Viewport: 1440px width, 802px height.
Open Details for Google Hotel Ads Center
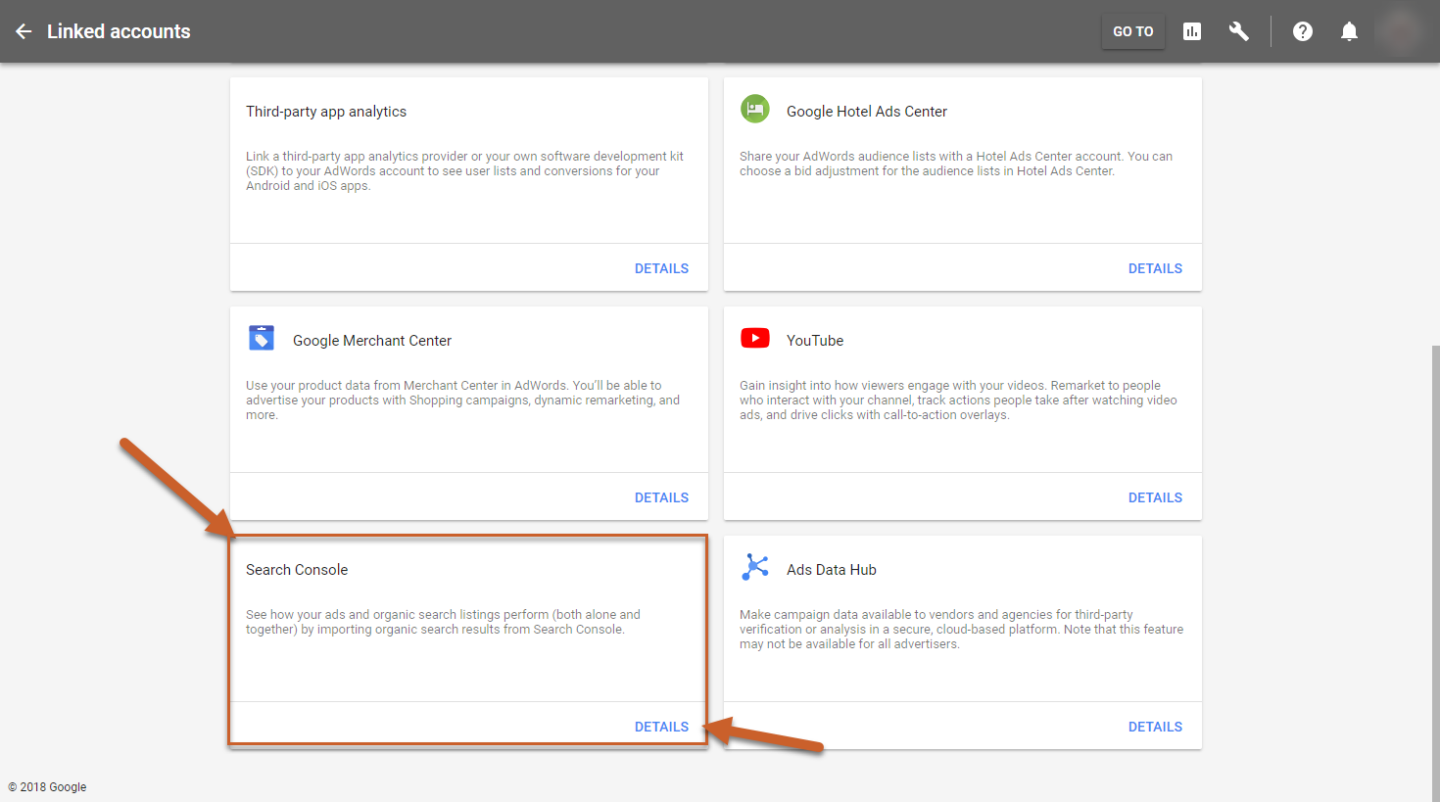pos(1155,268)
